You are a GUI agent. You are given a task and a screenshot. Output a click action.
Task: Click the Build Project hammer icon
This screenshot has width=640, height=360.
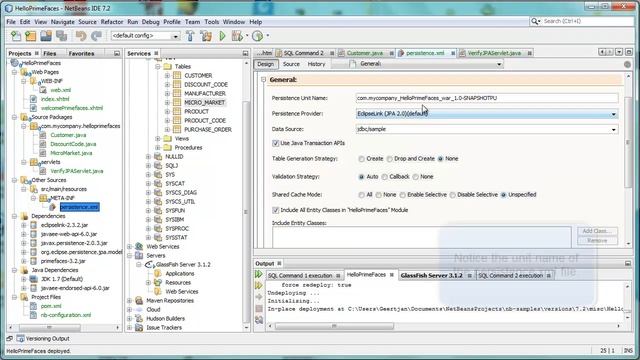190,36
